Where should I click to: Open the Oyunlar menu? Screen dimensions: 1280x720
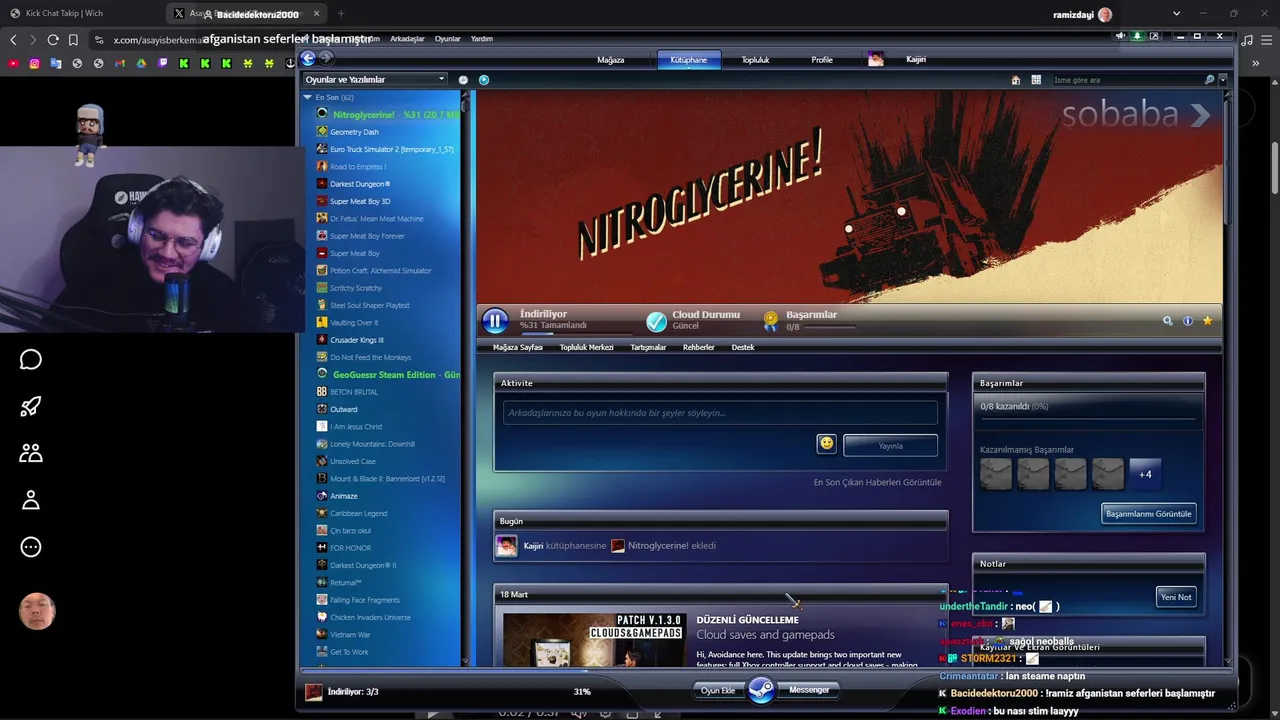447,39
